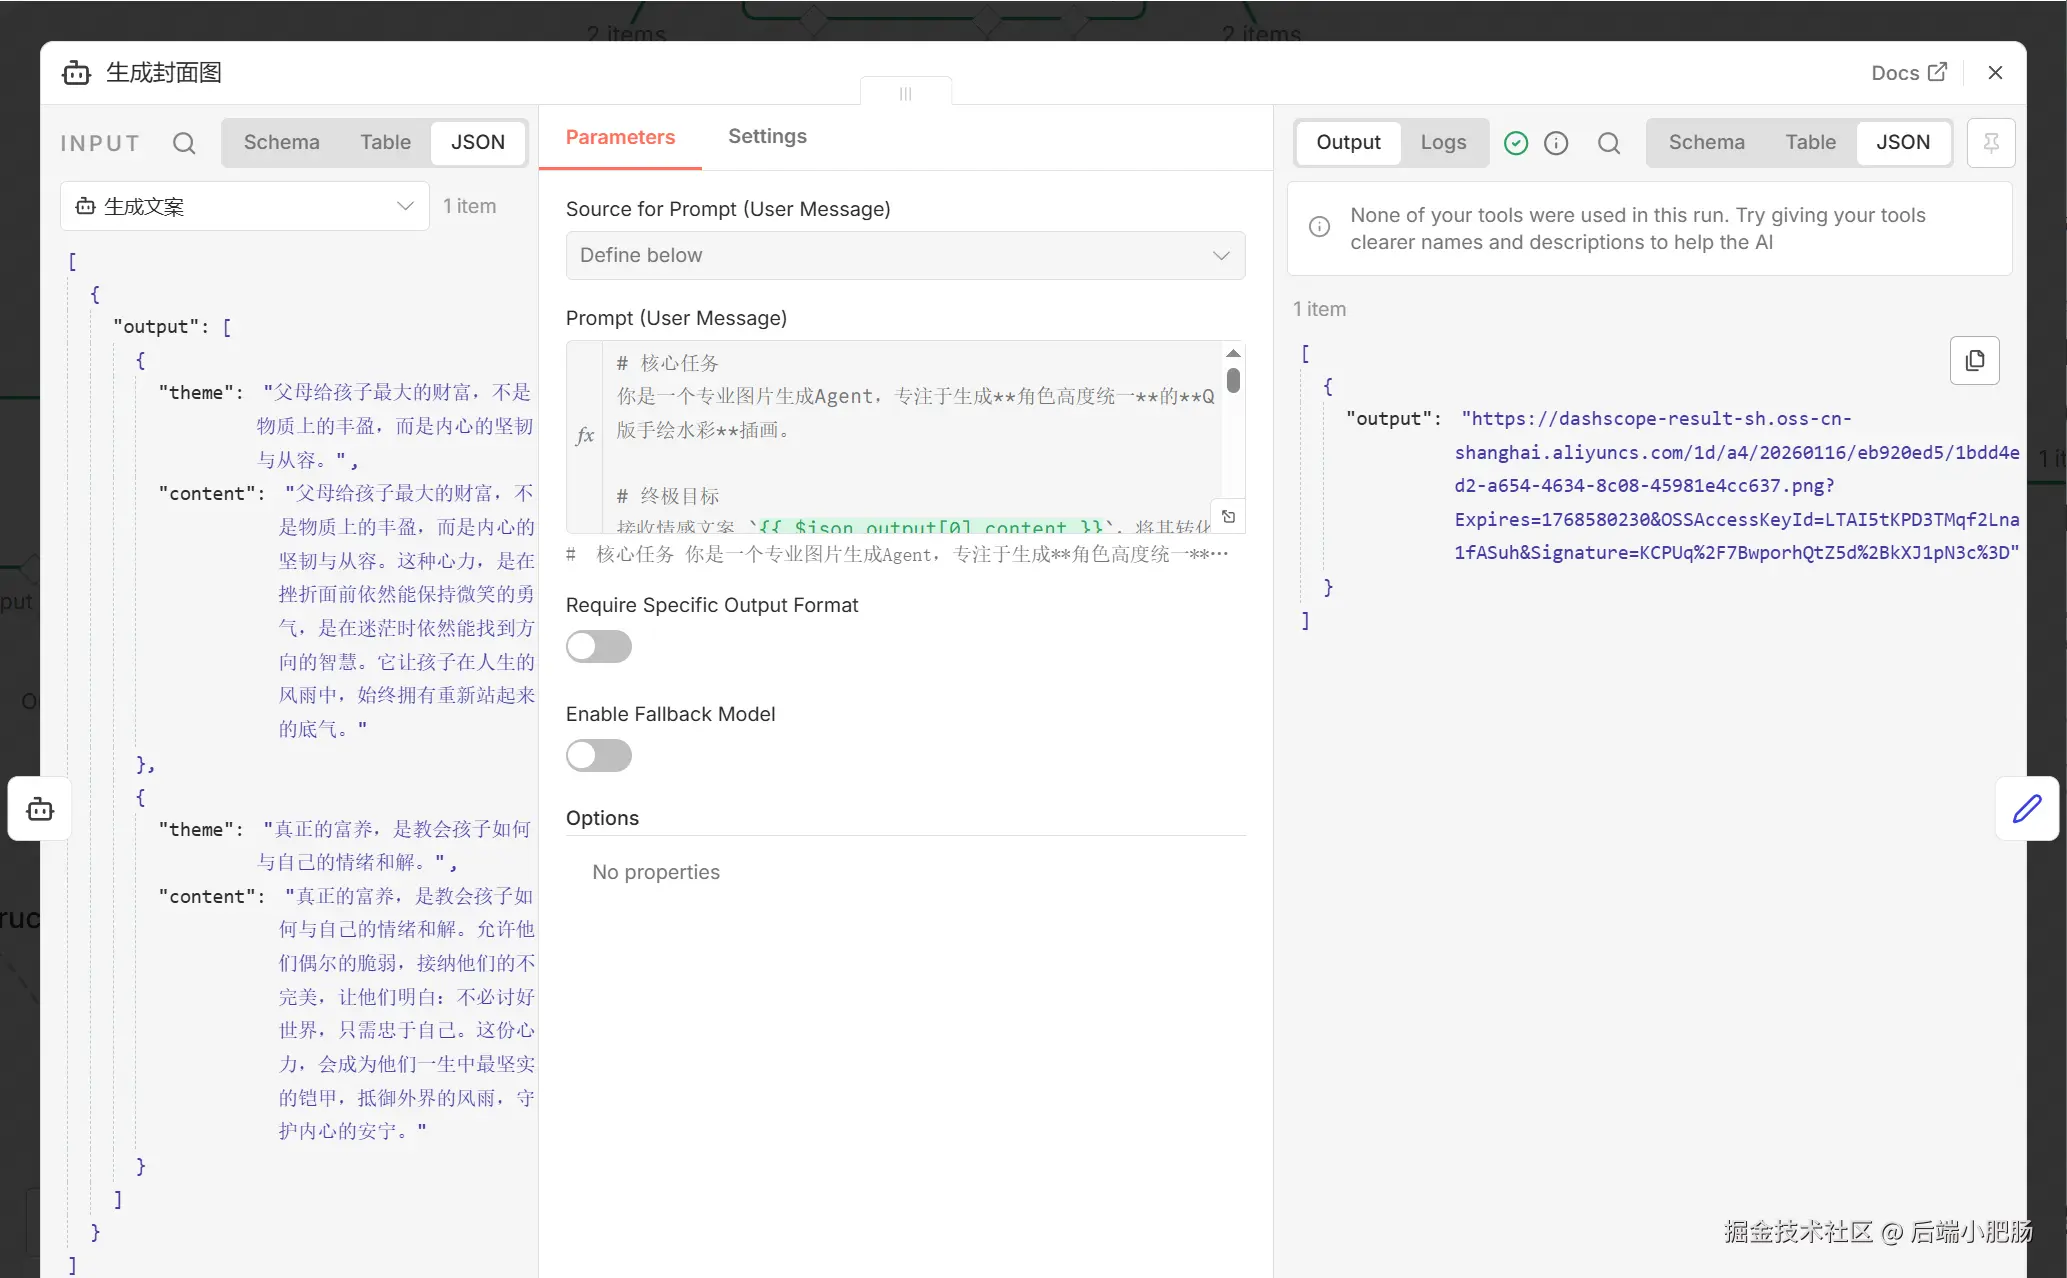Image resolution: width=2067 pixels, height=1278 pixels.
Task: Click the input panel search icon
Action: click(184, 143)
